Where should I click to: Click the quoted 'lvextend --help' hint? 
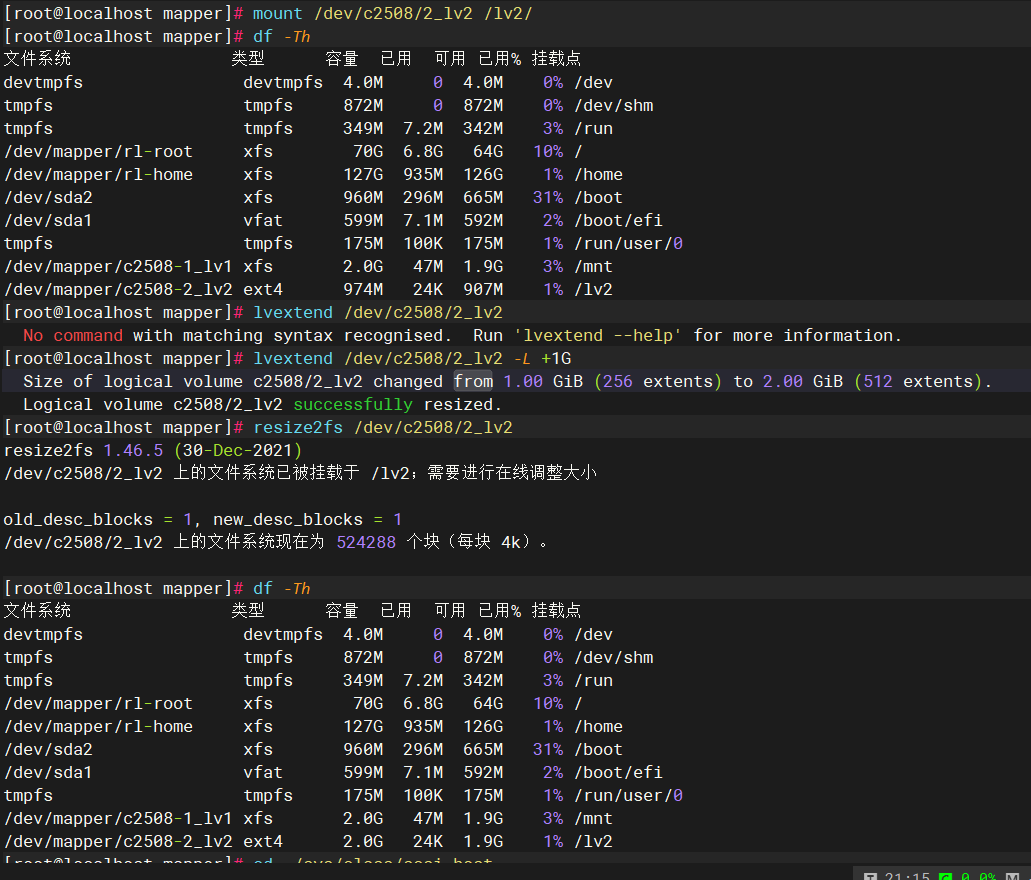(597, 335)
